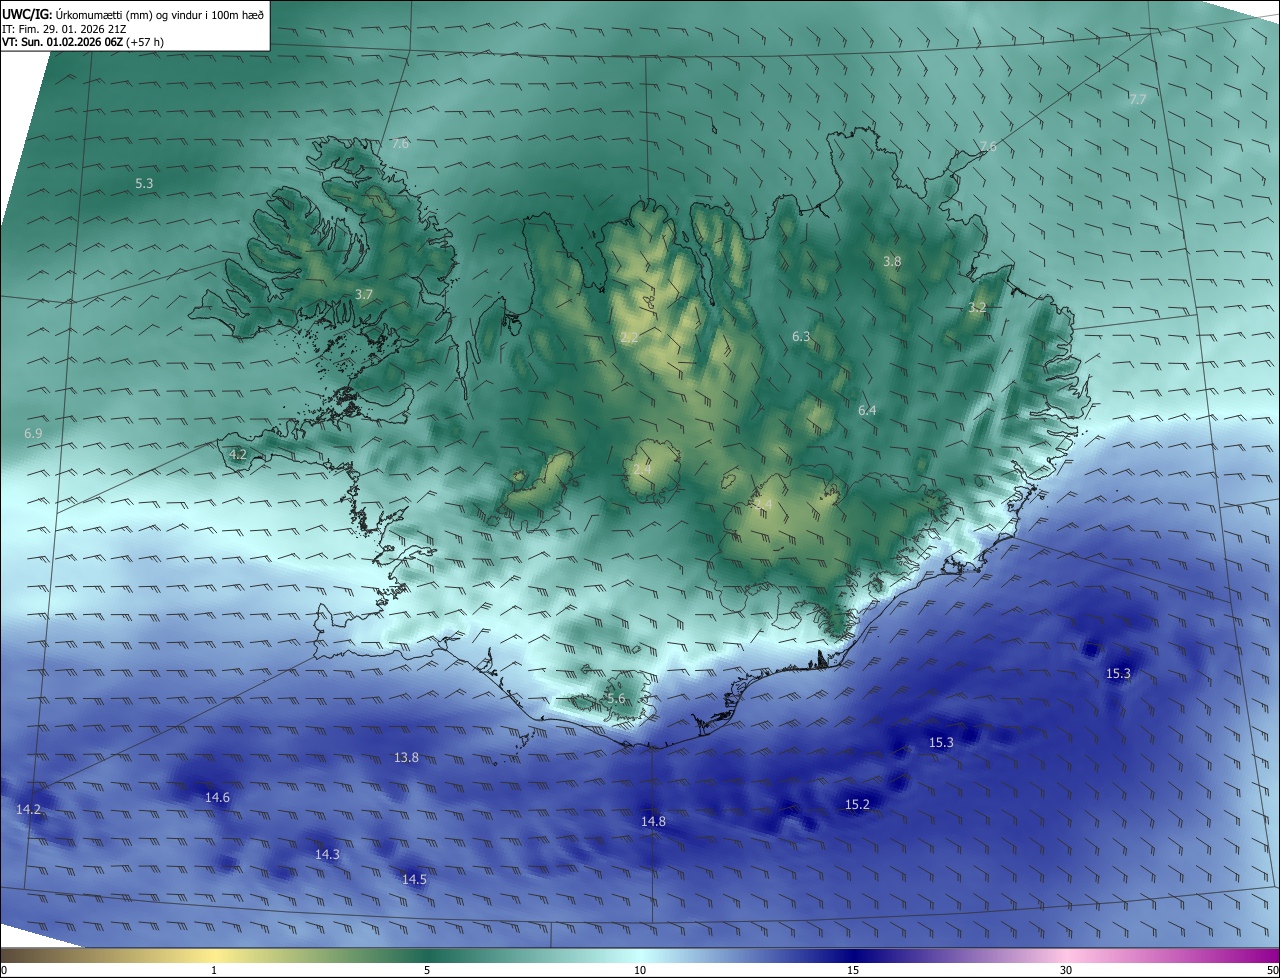Click the 6.3 value label
Screen dimensions: 1280x978
coord(801,337)
